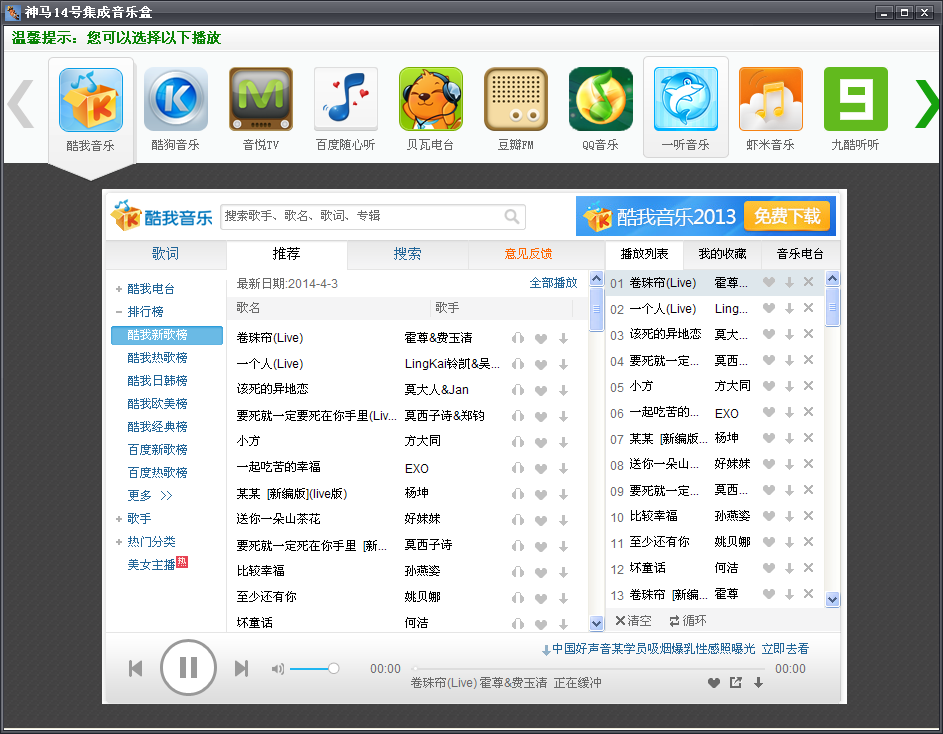Expand the 酷我电台 tree node
This screenshot has width=943, height=734.
tap(119, 289)
